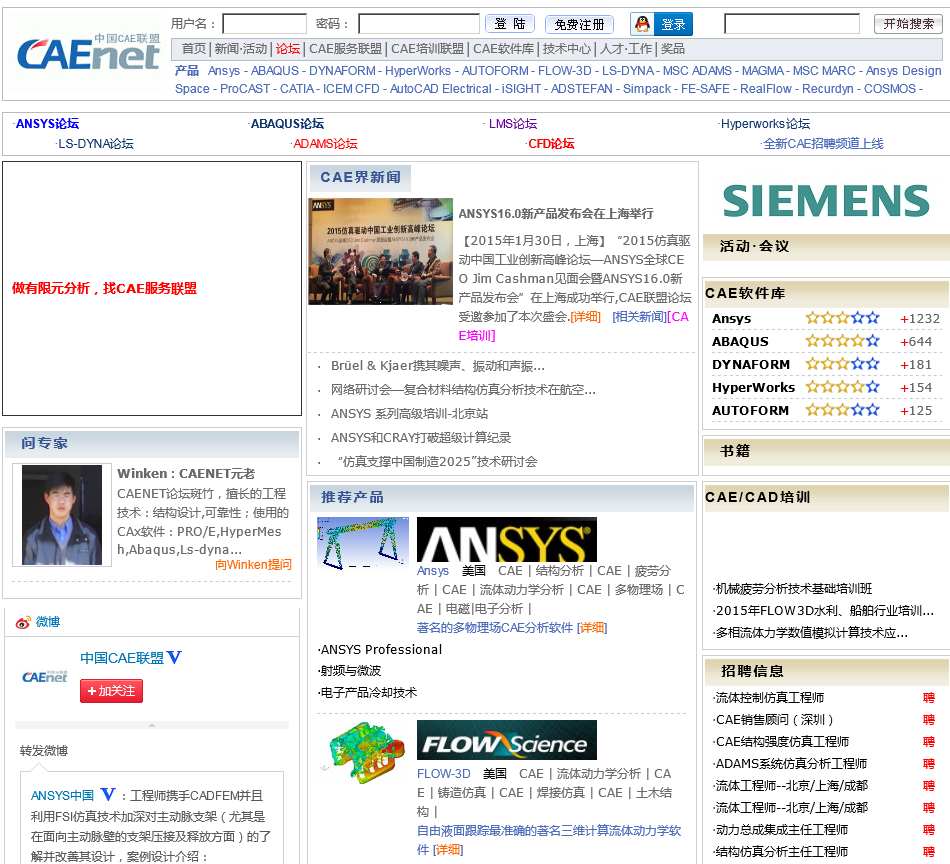Open the CFD论坛 forum link
Screen dimensions: 950x864
[x=551, y=144]
